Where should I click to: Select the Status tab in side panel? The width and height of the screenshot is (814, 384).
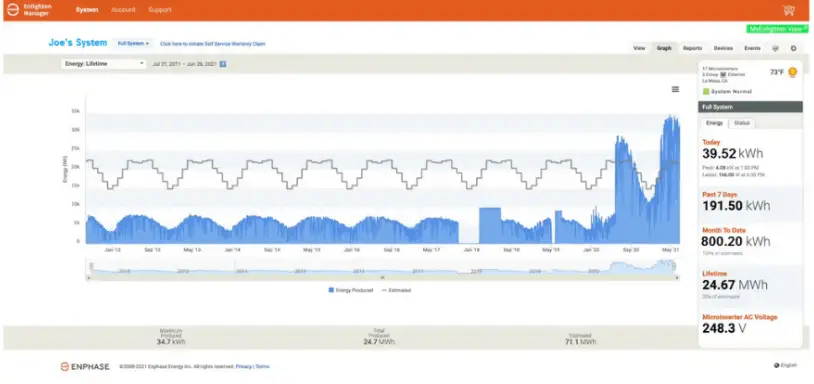pos(741,124)
